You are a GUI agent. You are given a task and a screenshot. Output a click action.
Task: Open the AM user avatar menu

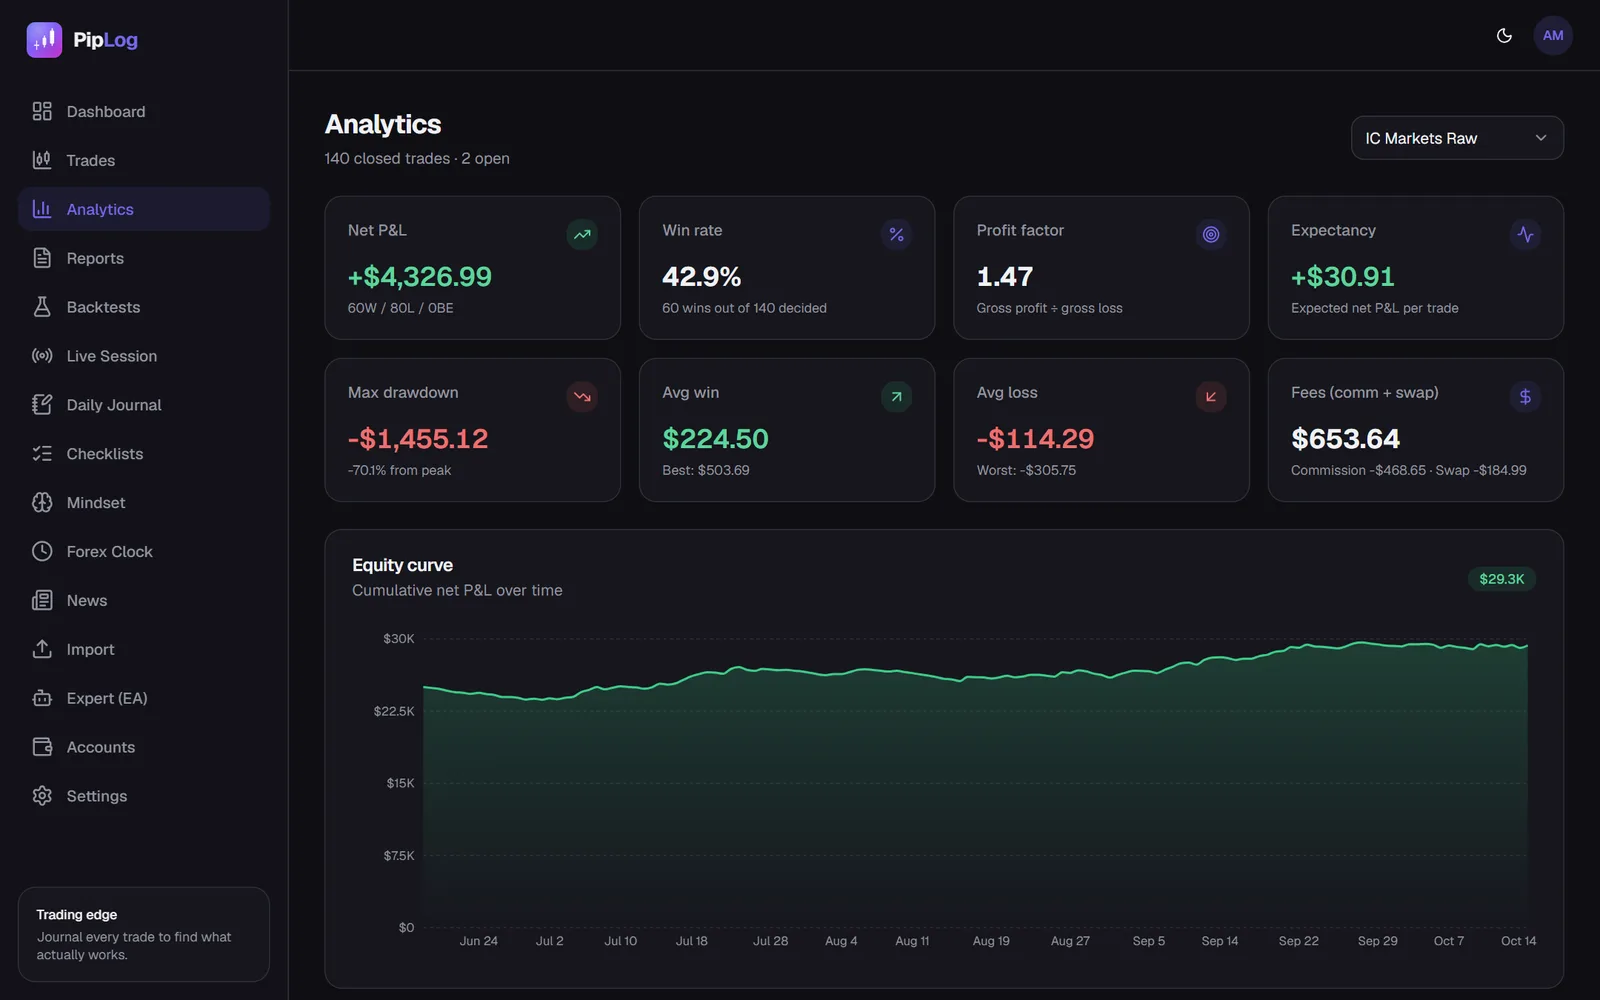click(1553, 36)
